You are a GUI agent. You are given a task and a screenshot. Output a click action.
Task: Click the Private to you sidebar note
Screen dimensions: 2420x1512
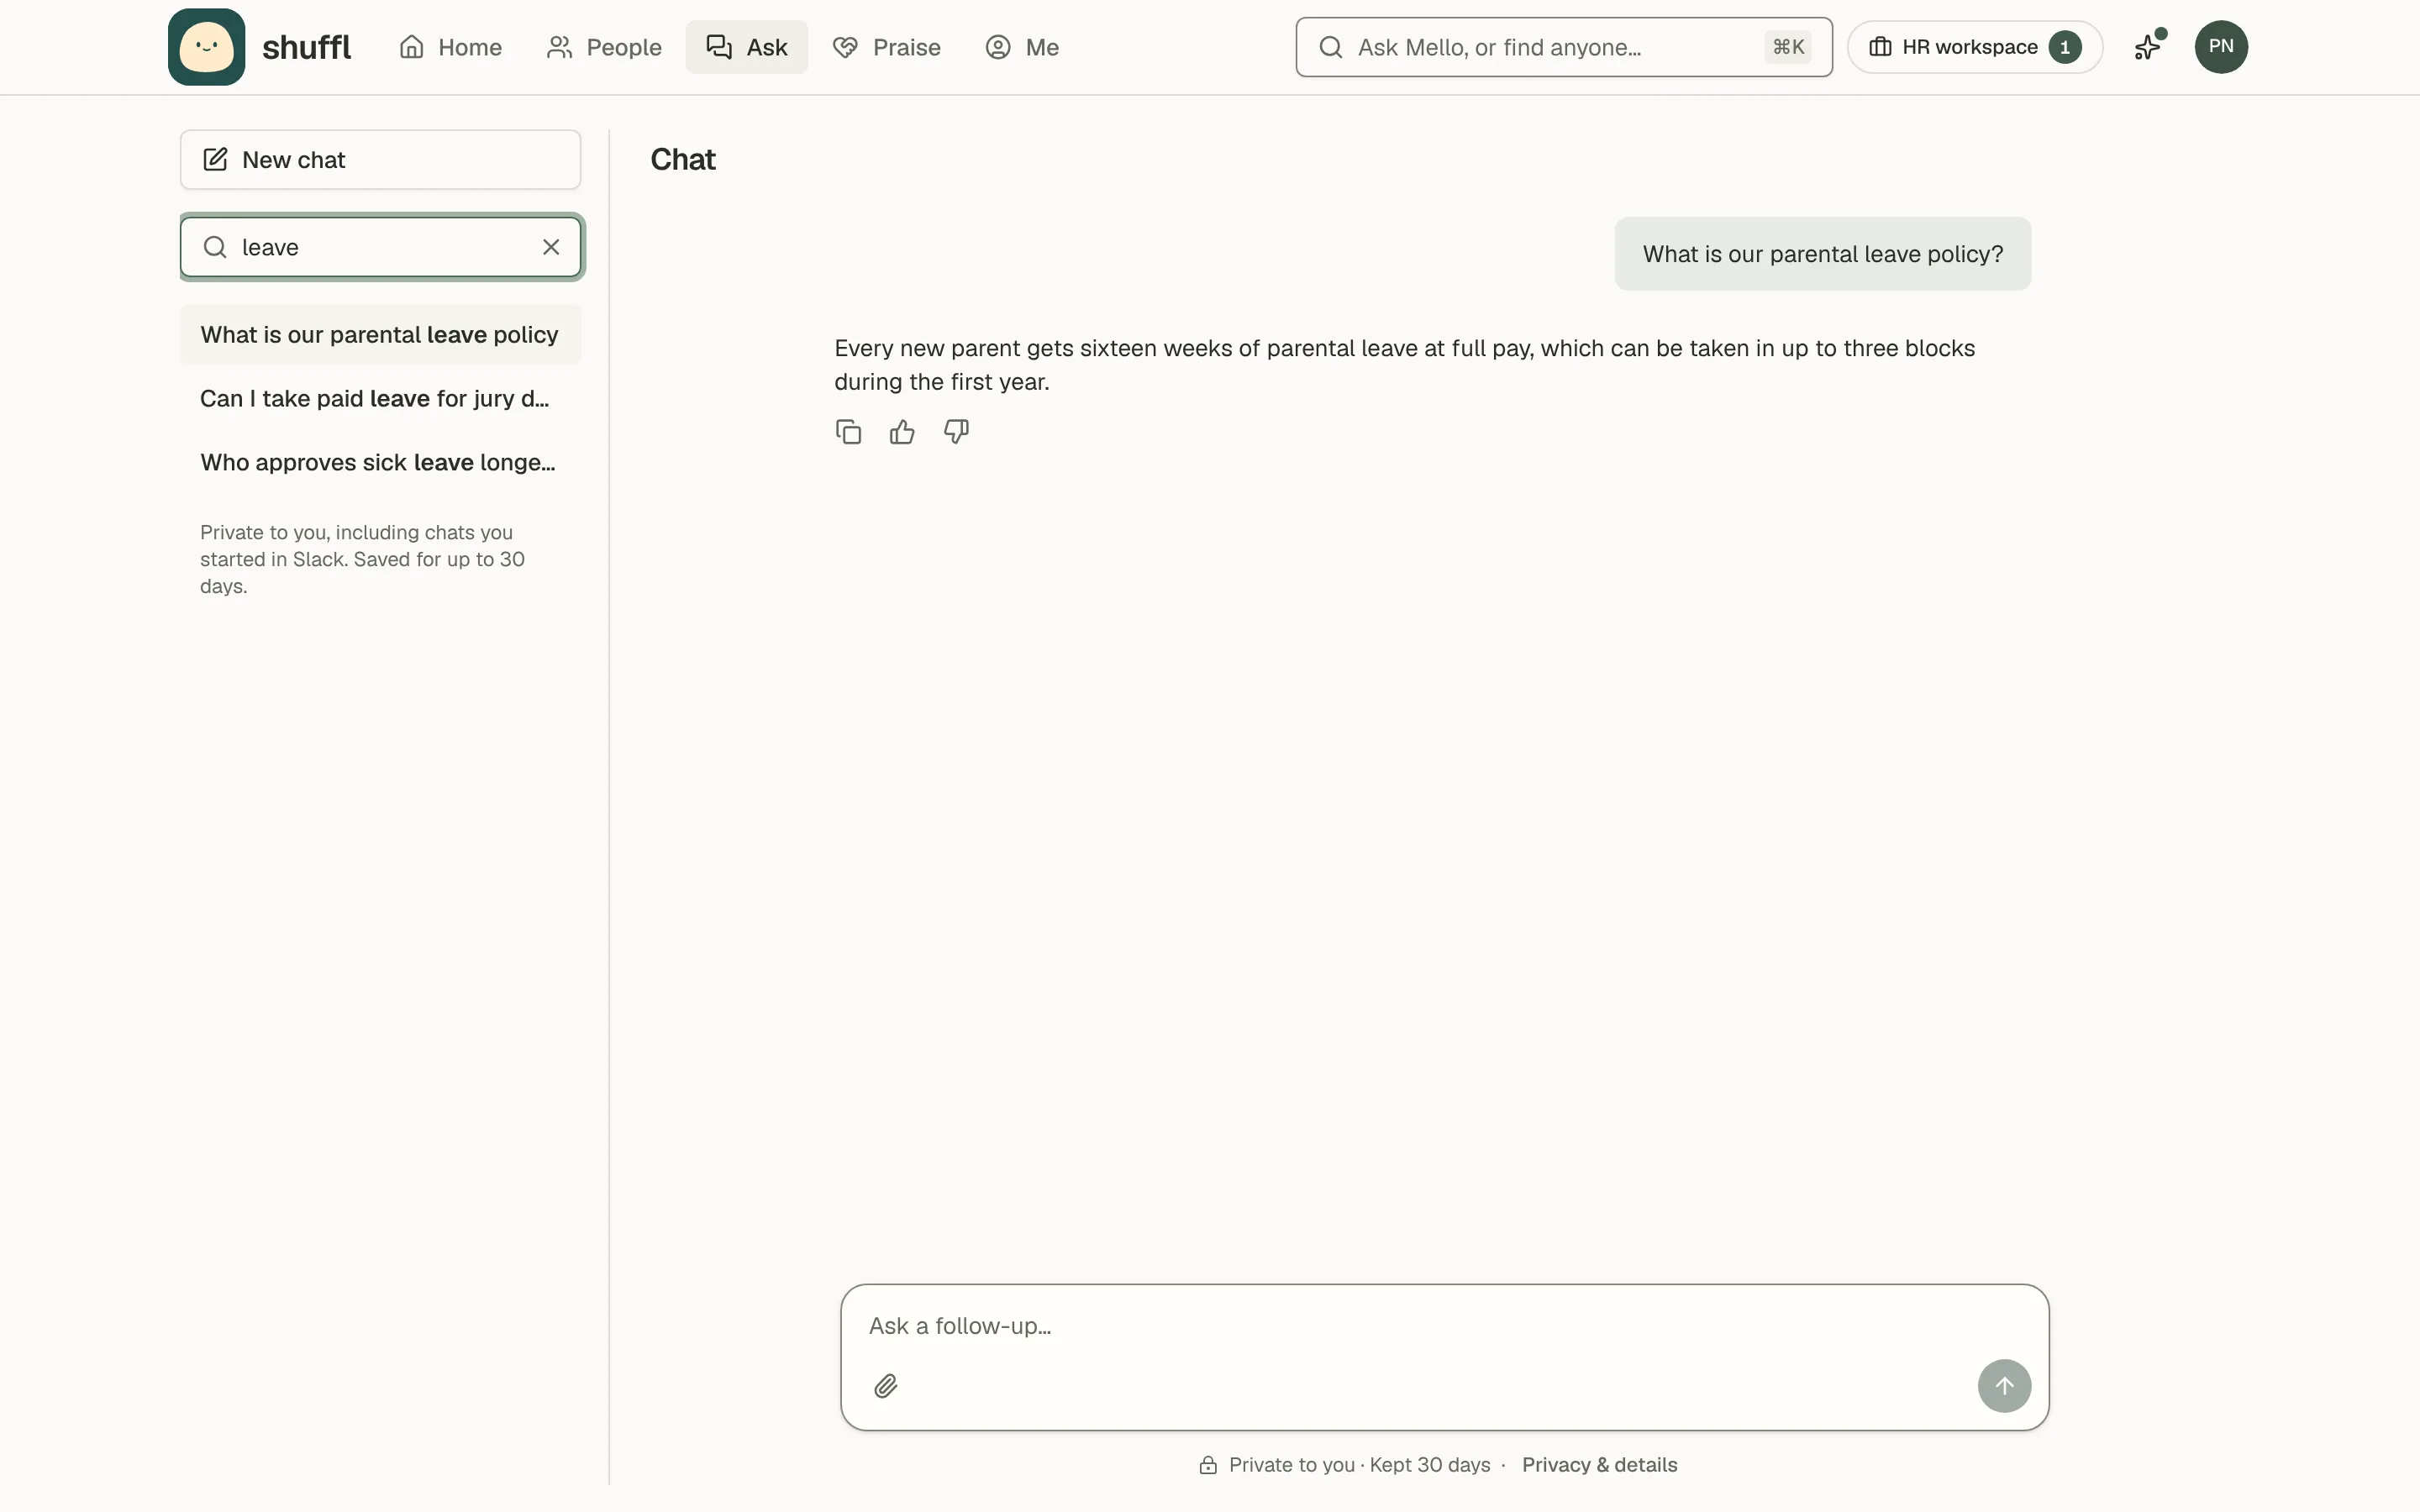[362, 559]
